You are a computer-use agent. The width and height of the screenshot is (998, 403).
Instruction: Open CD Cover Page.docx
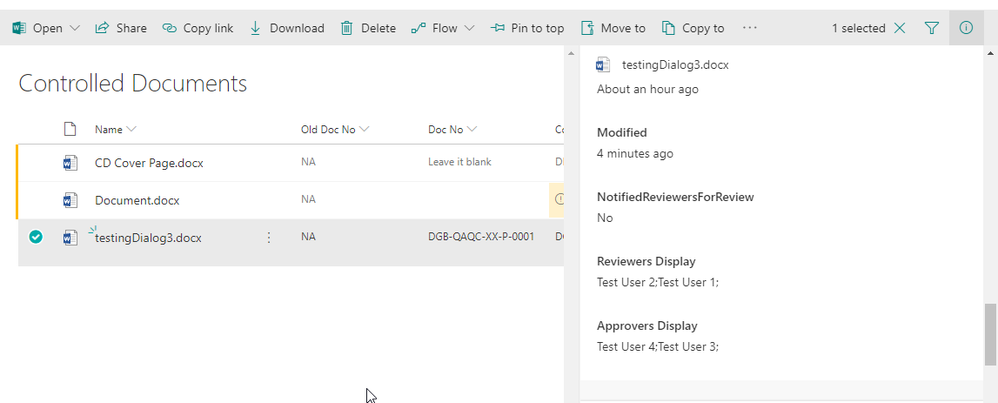149,163
